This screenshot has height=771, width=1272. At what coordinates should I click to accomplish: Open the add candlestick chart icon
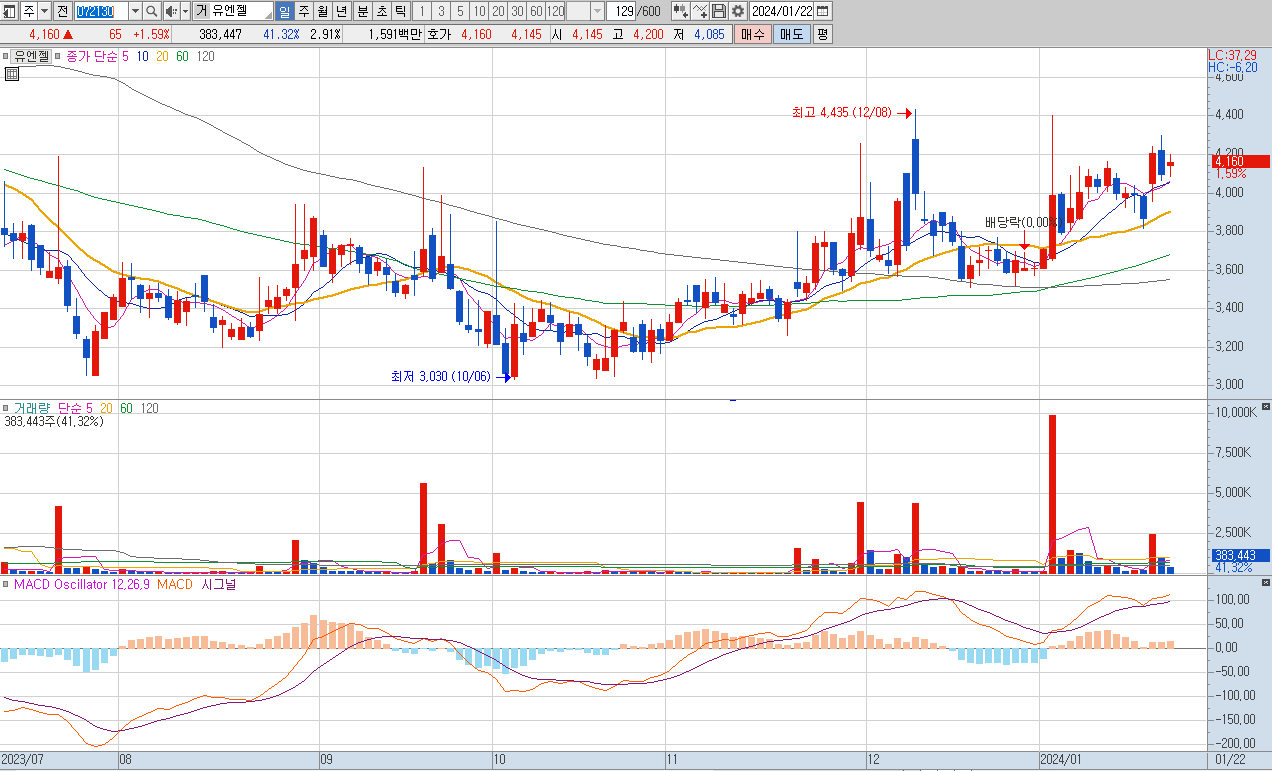(x=681, y=11)
